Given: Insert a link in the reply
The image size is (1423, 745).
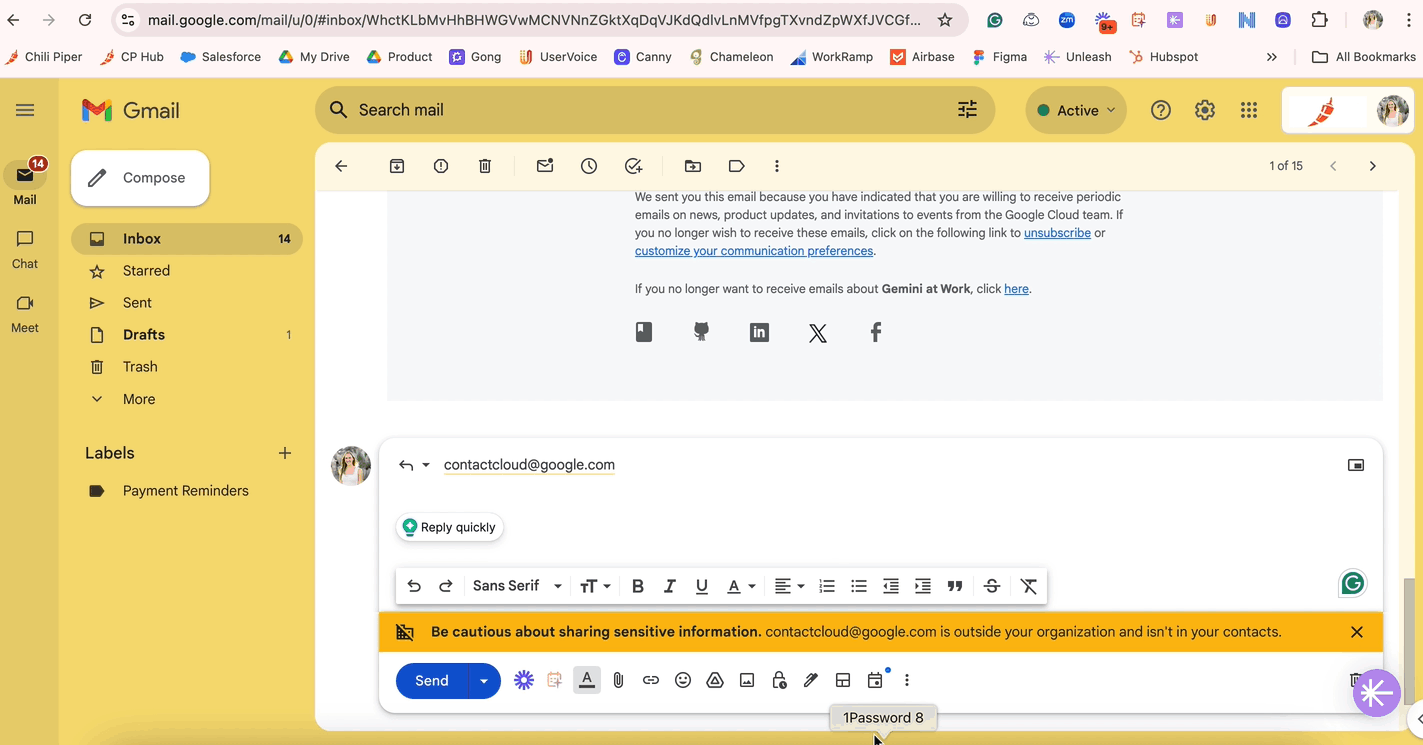Looking at the screenshot, I should click(x=651, y=680).
